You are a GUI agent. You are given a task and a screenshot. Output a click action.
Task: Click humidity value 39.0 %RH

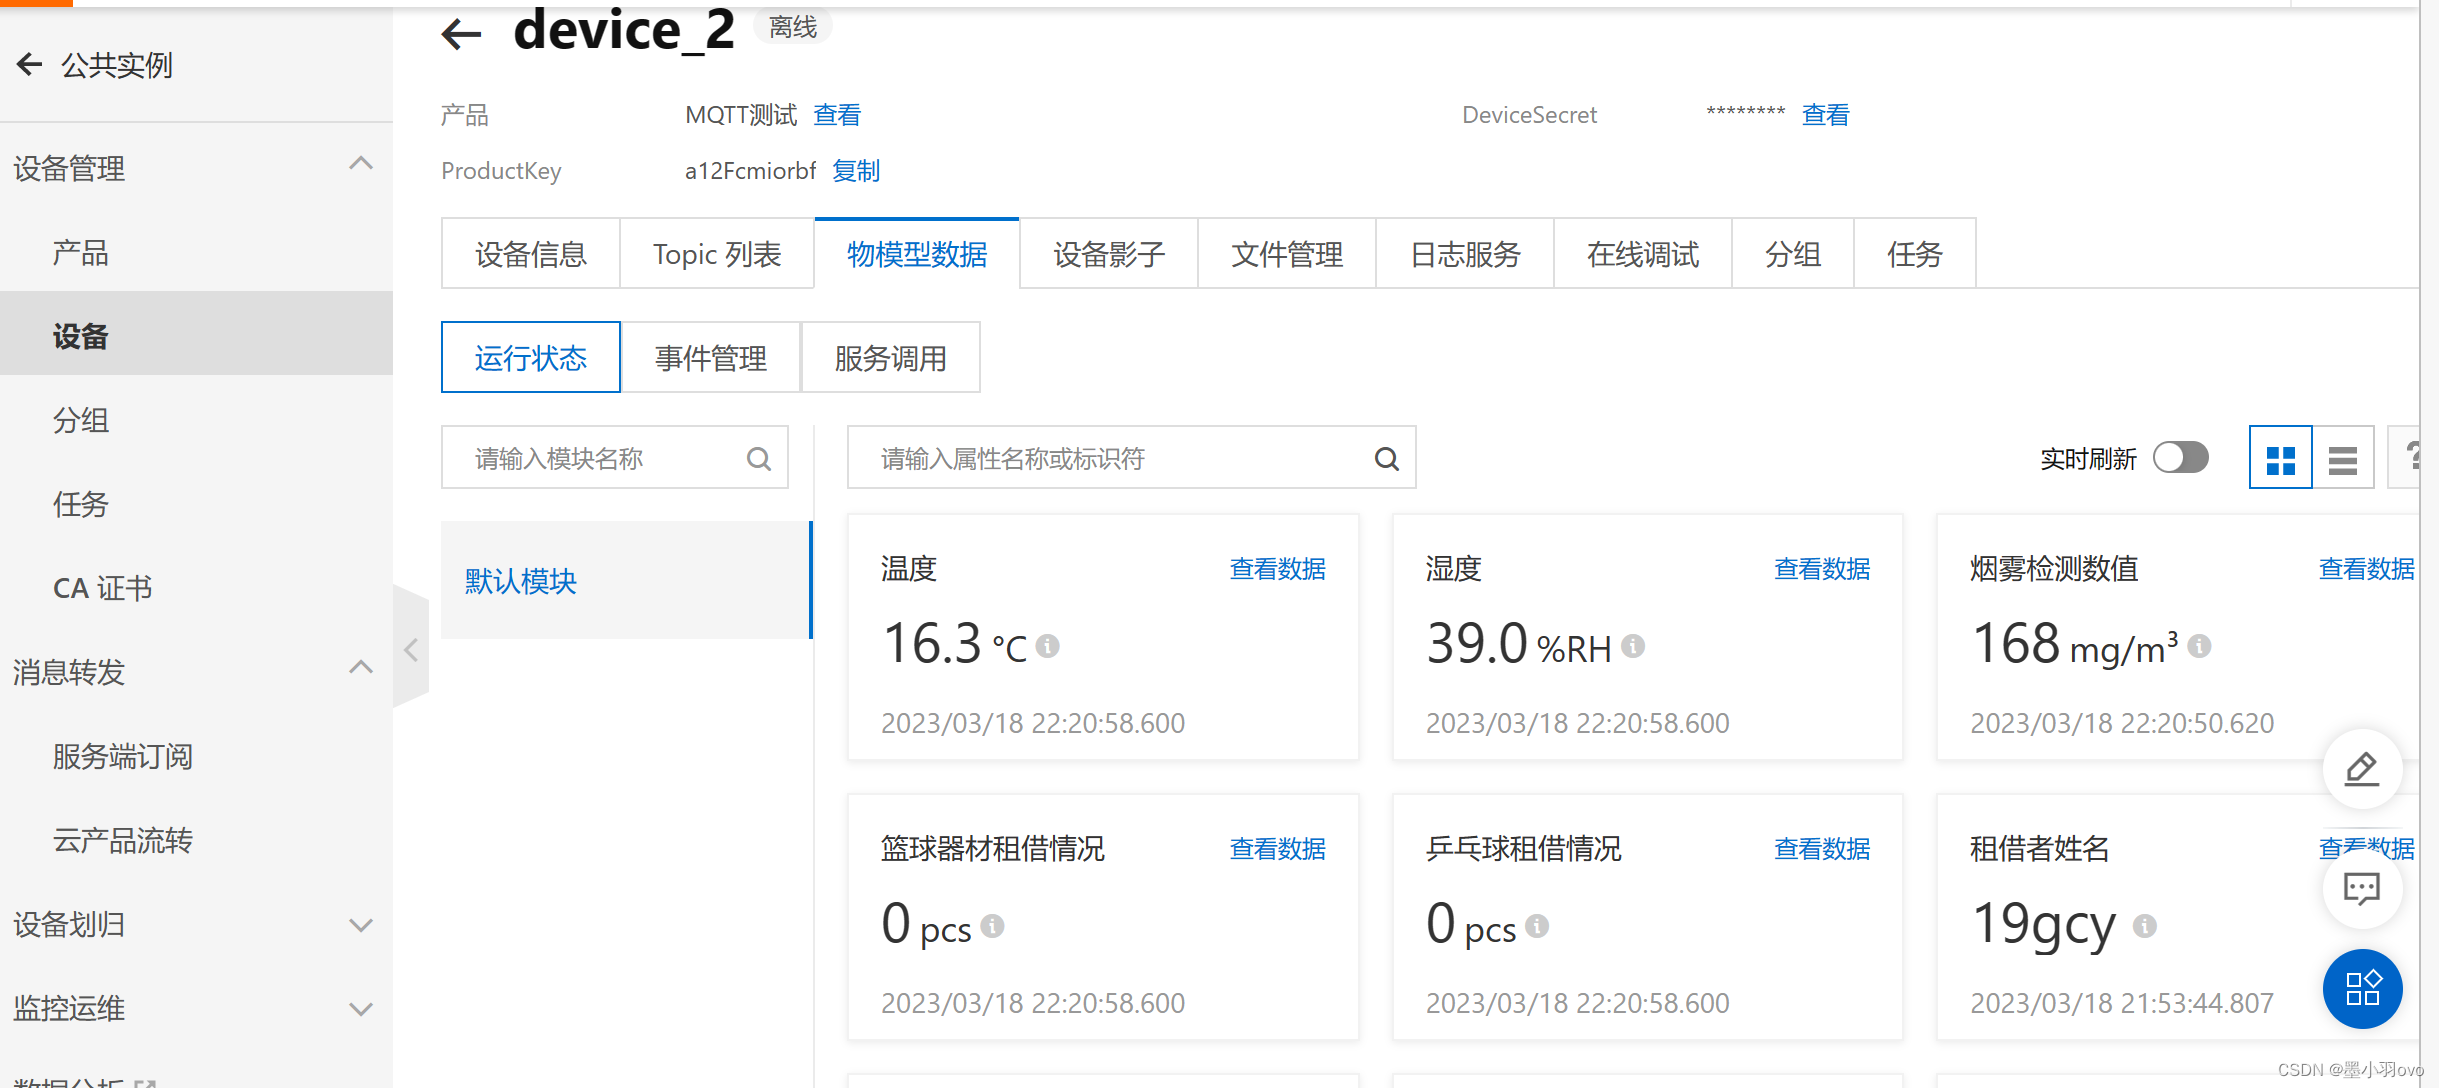point(1519,643)
